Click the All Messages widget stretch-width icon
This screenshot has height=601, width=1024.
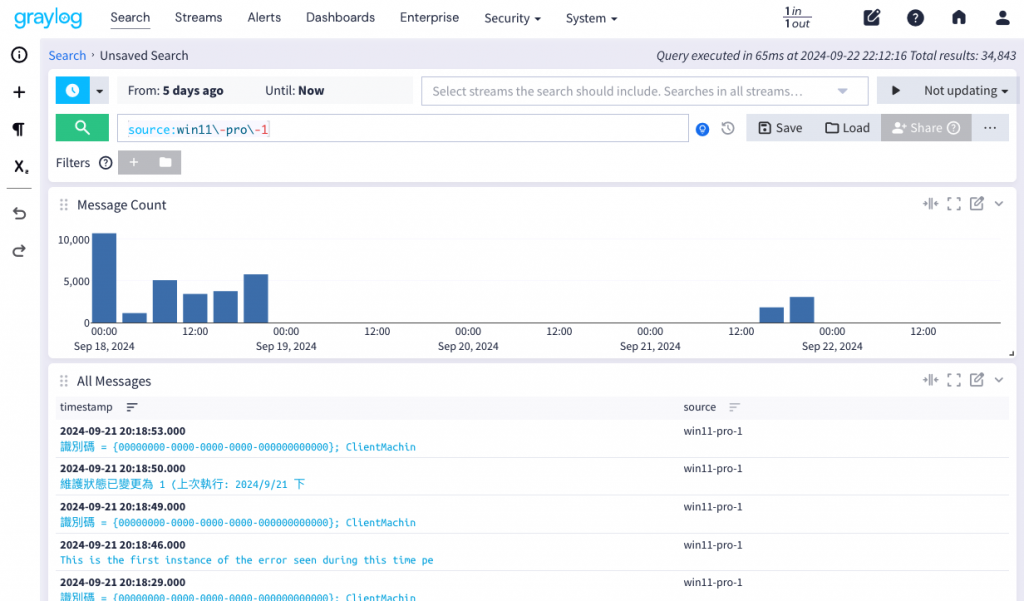(930, 380)
